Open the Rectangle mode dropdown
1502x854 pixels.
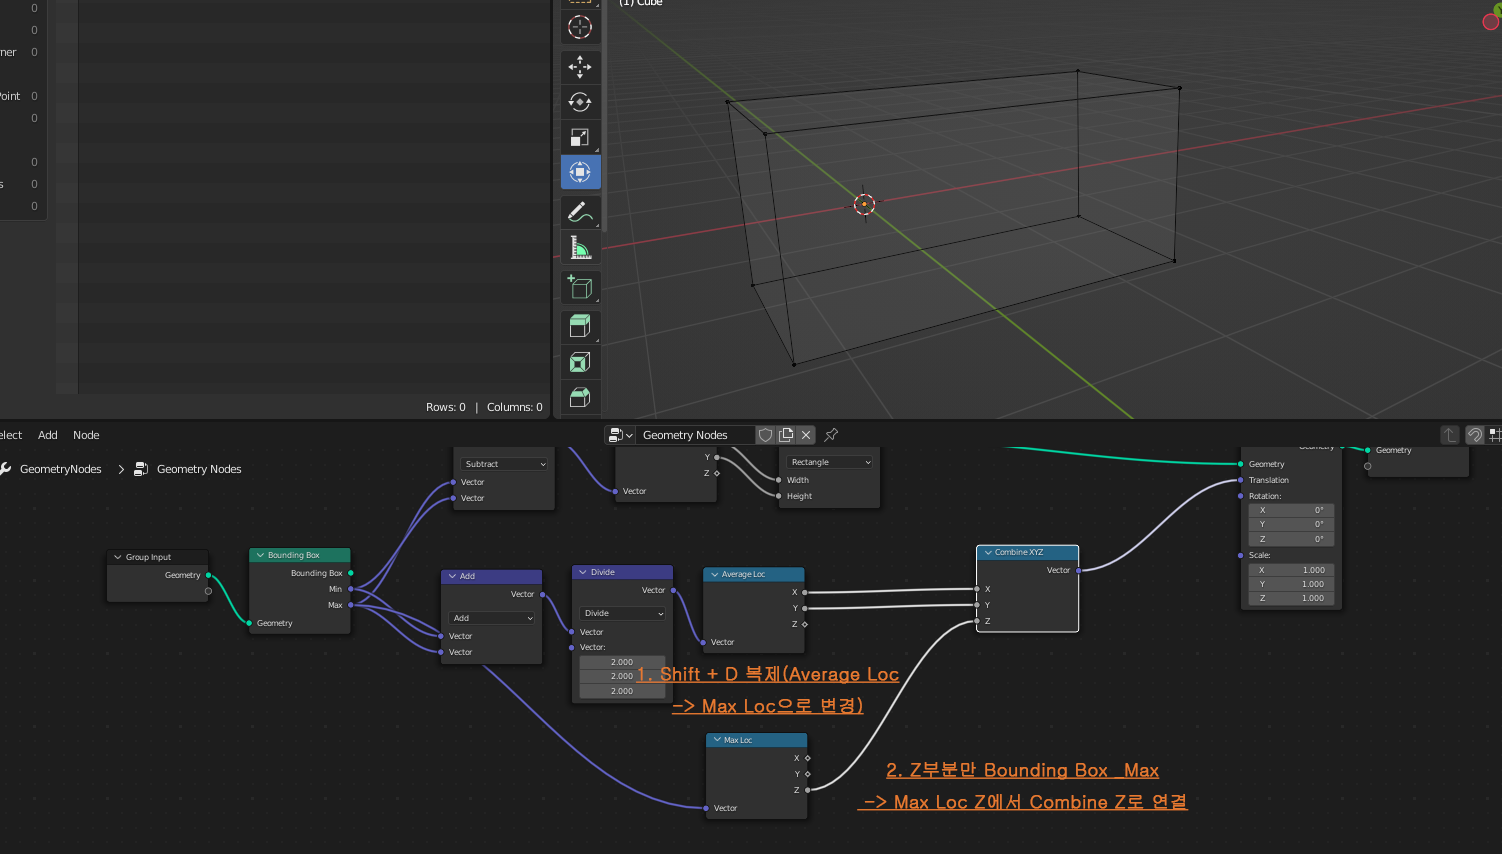(x=830, y=462)
